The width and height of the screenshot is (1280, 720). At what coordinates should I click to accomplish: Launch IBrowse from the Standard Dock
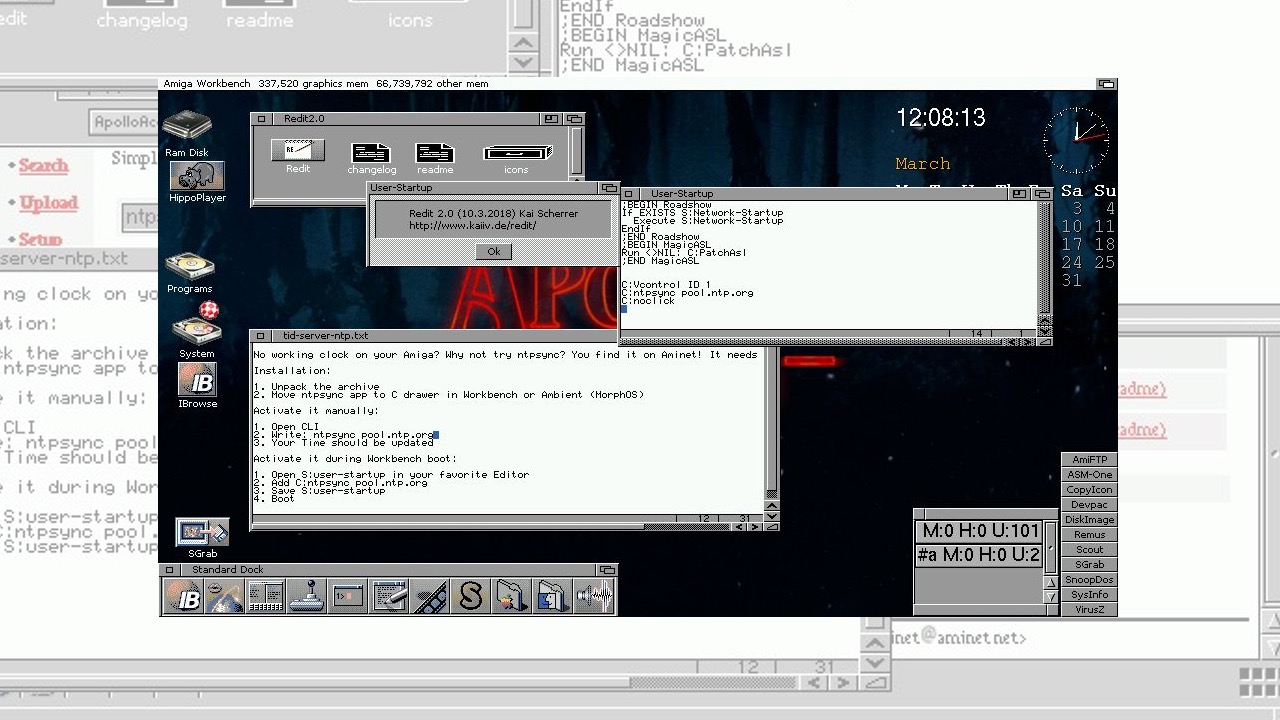183,597
